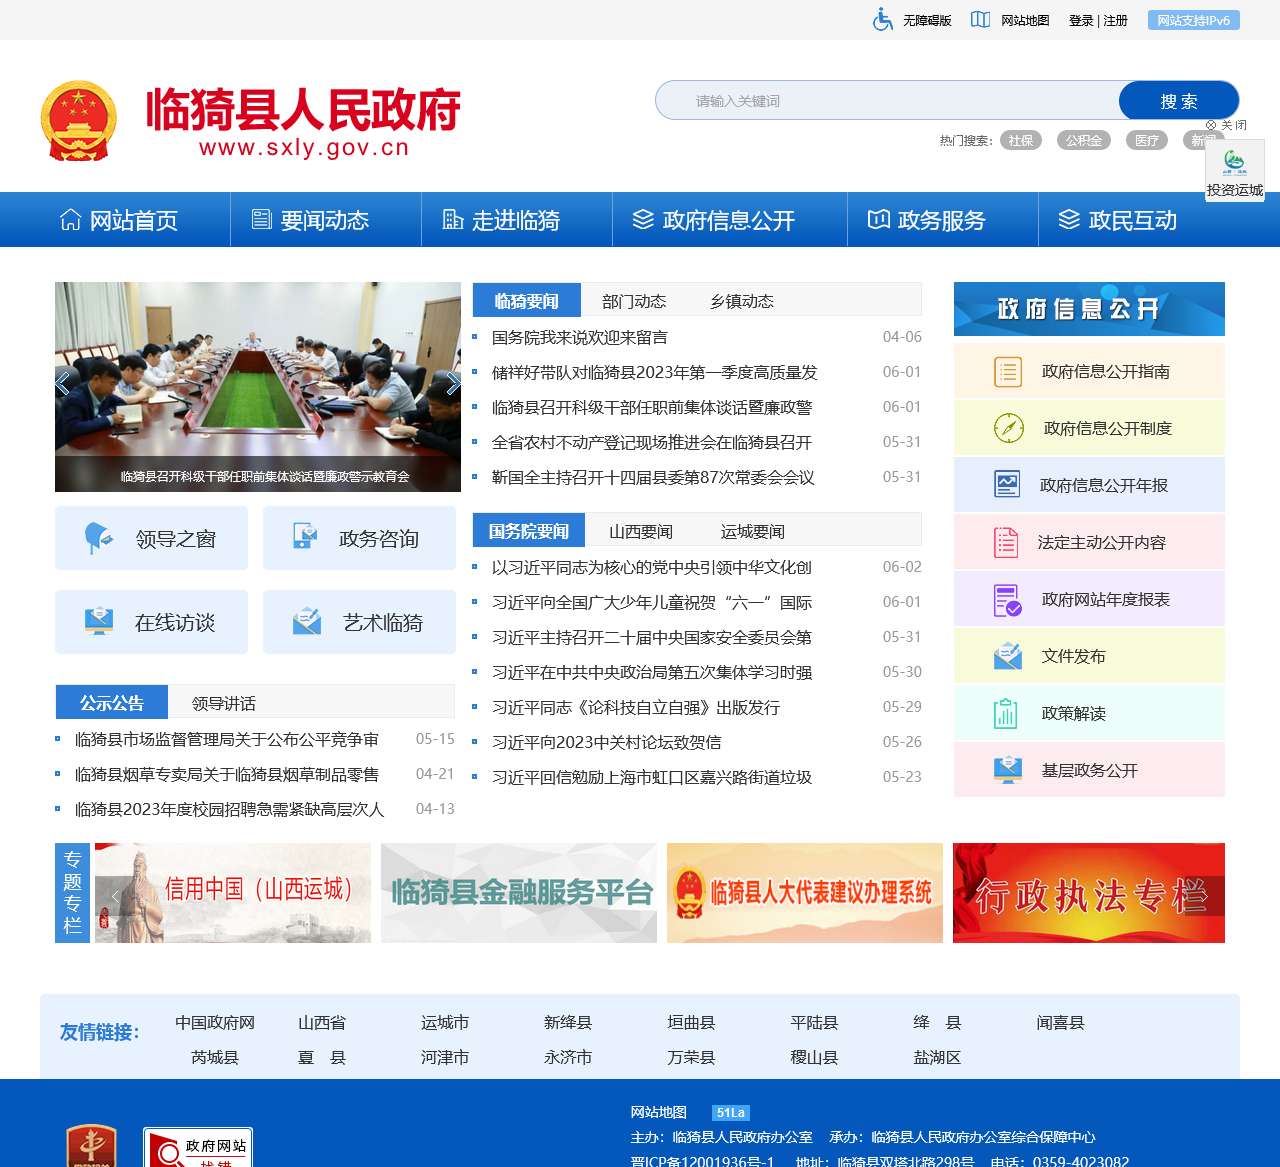The image size is (1280, 1167).
Task: Switch to the 部门动态 tab
Action: [x=633, y=301]
